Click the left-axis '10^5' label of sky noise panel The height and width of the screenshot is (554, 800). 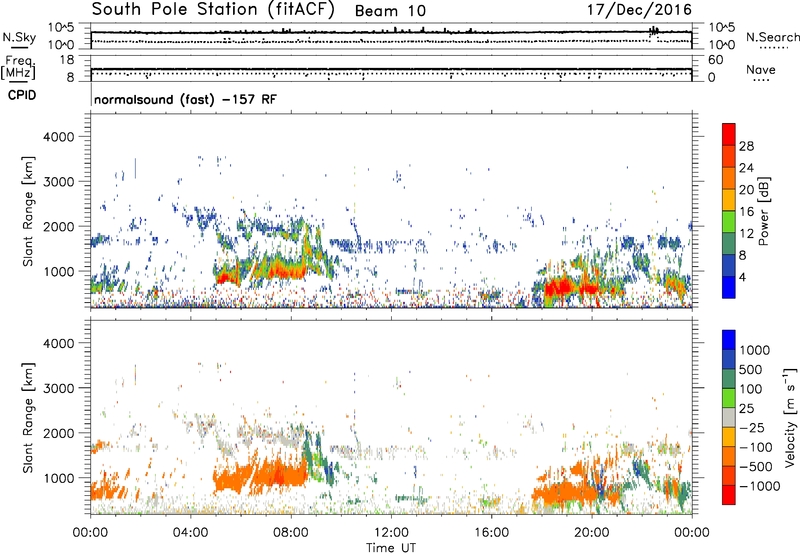click(61, 28)
